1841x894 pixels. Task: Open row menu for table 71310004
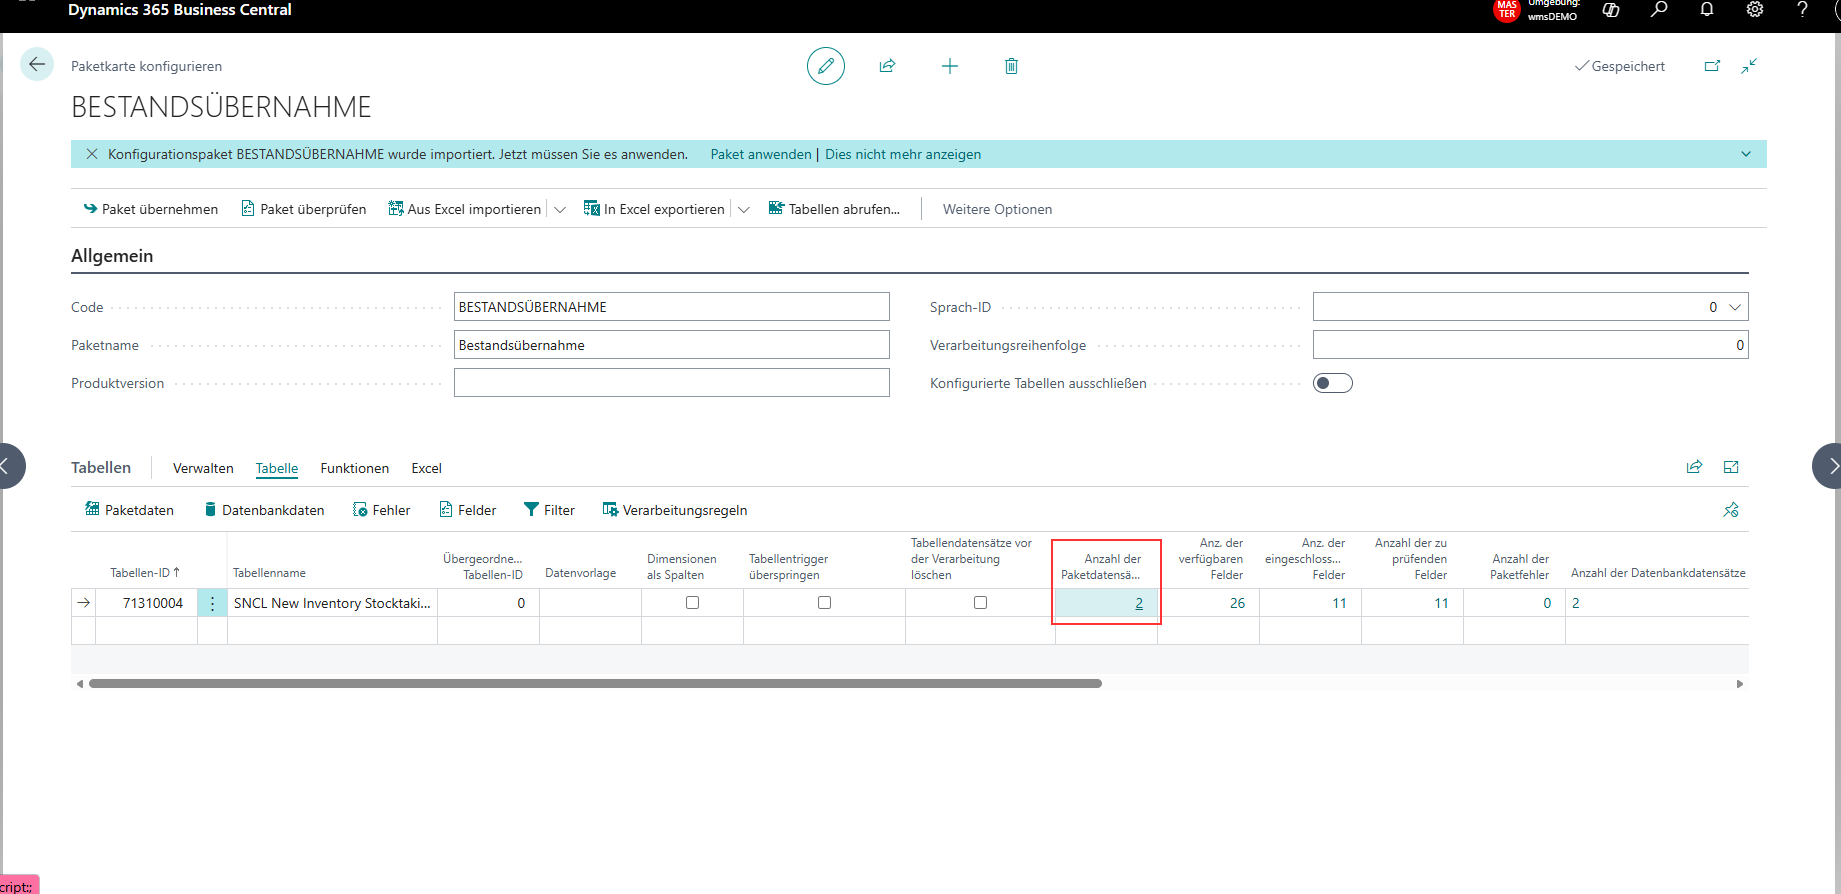click(x=212, y=603)
